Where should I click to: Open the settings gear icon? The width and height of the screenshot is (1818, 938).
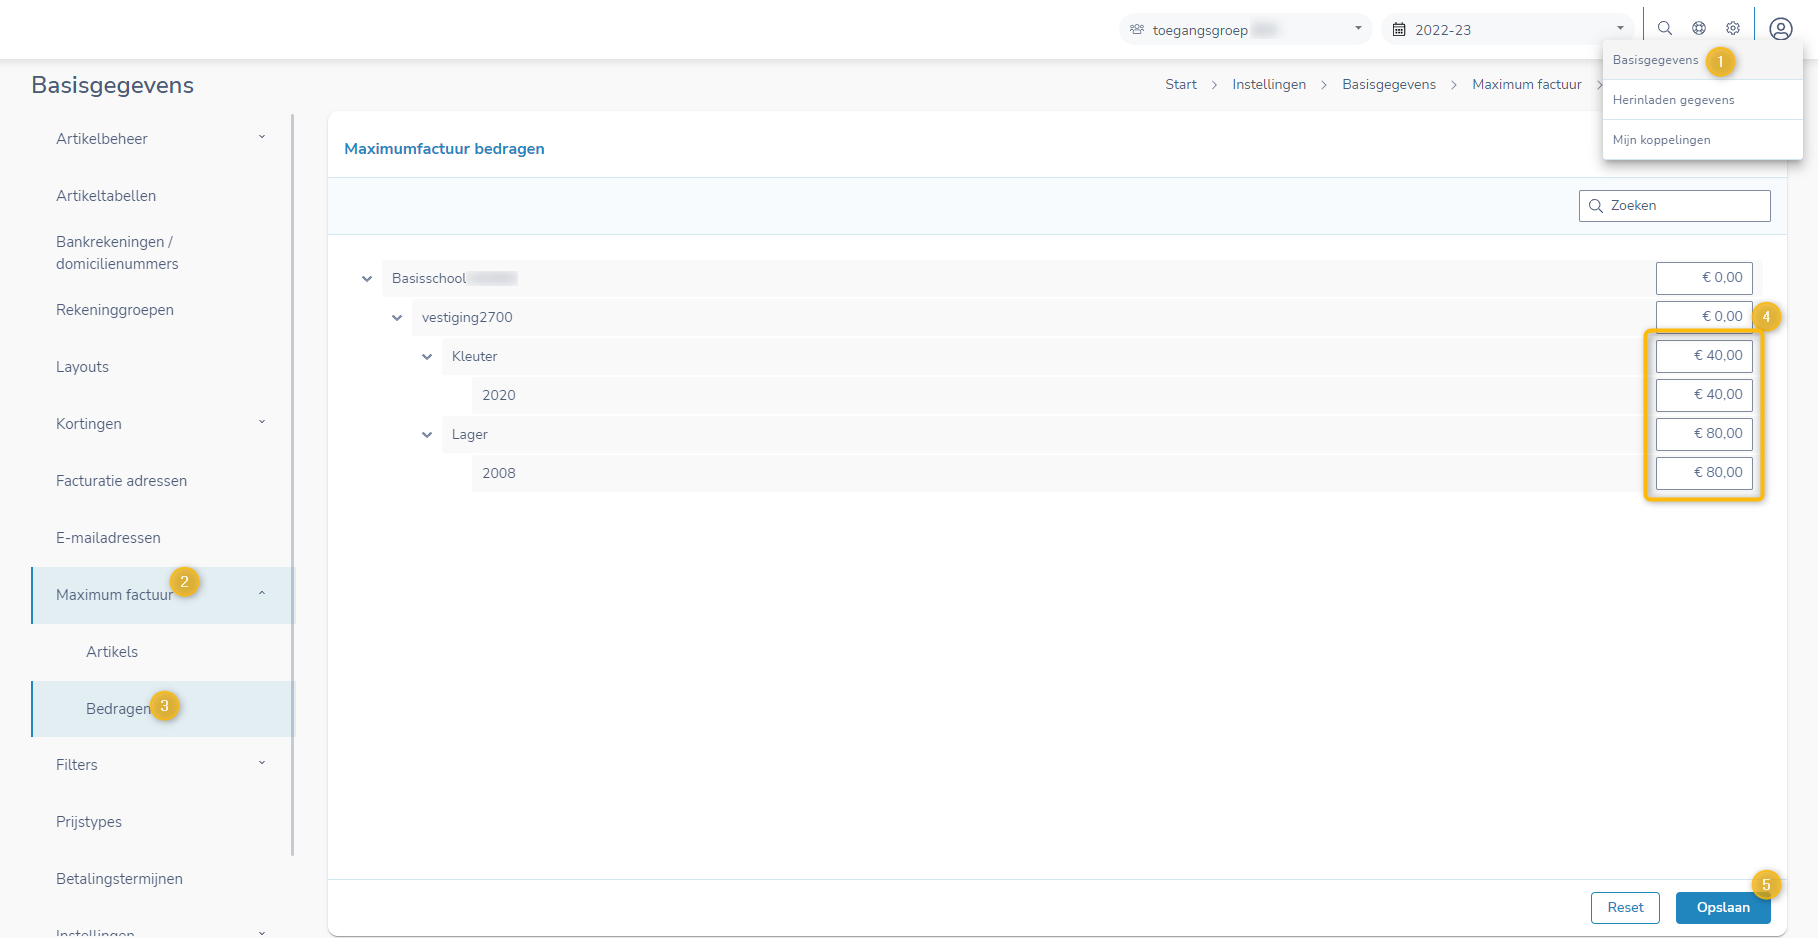coord(1733,29)
